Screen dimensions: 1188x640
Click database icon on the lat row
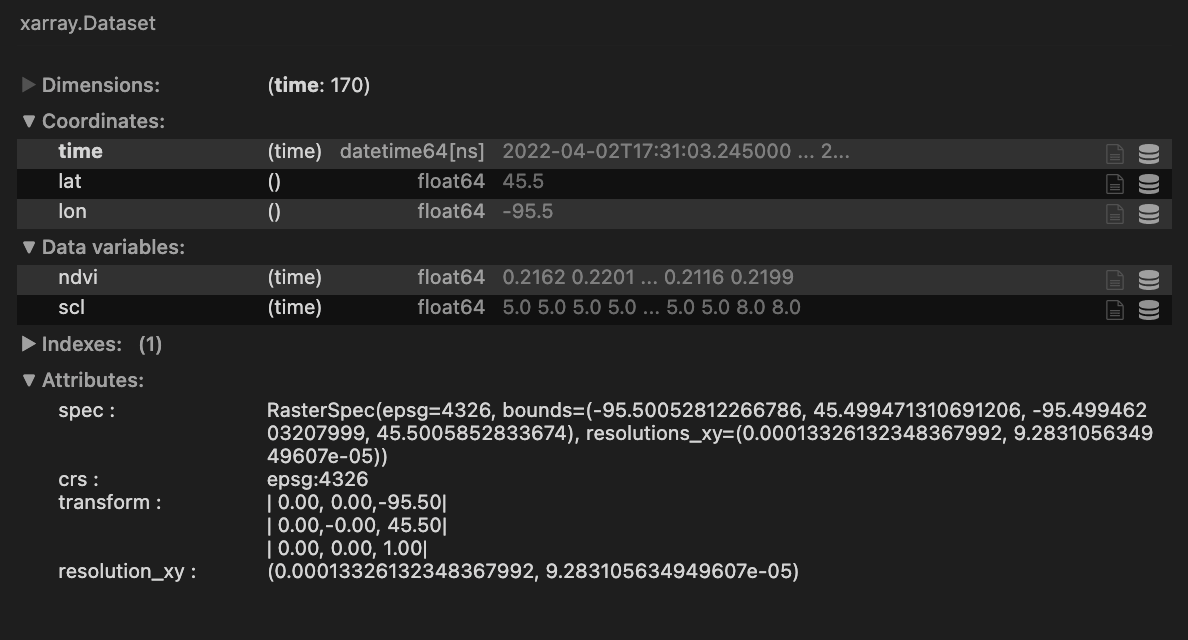pyautogui.click(x=1149, y=184)
